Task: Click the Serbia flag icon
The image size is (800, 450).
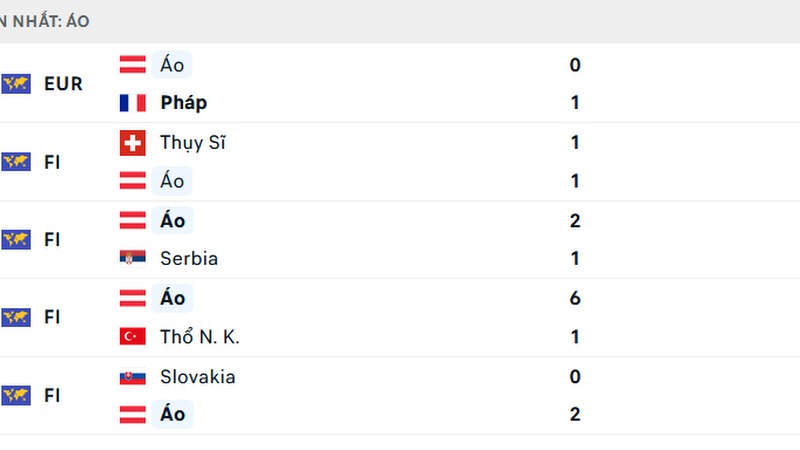Action: pos(132,258)
